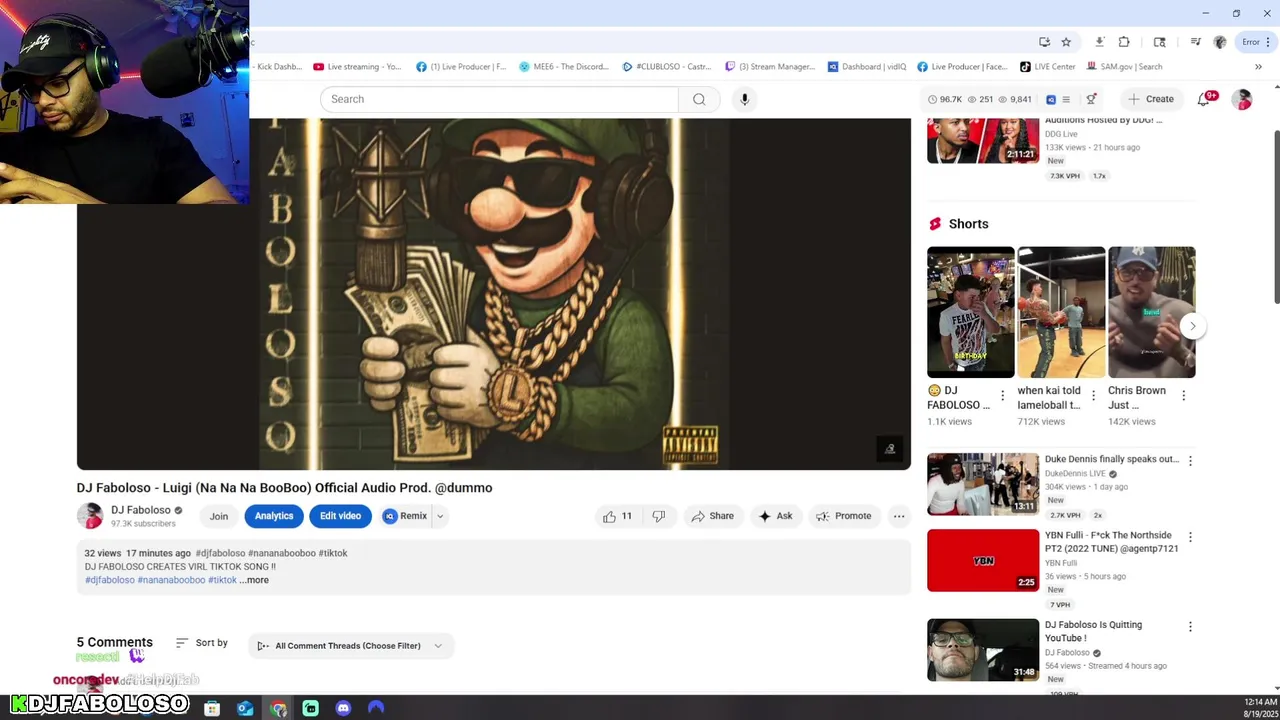Click the install app icon in address bar
1280x720 pixels.
click(x=1044, y=42)
